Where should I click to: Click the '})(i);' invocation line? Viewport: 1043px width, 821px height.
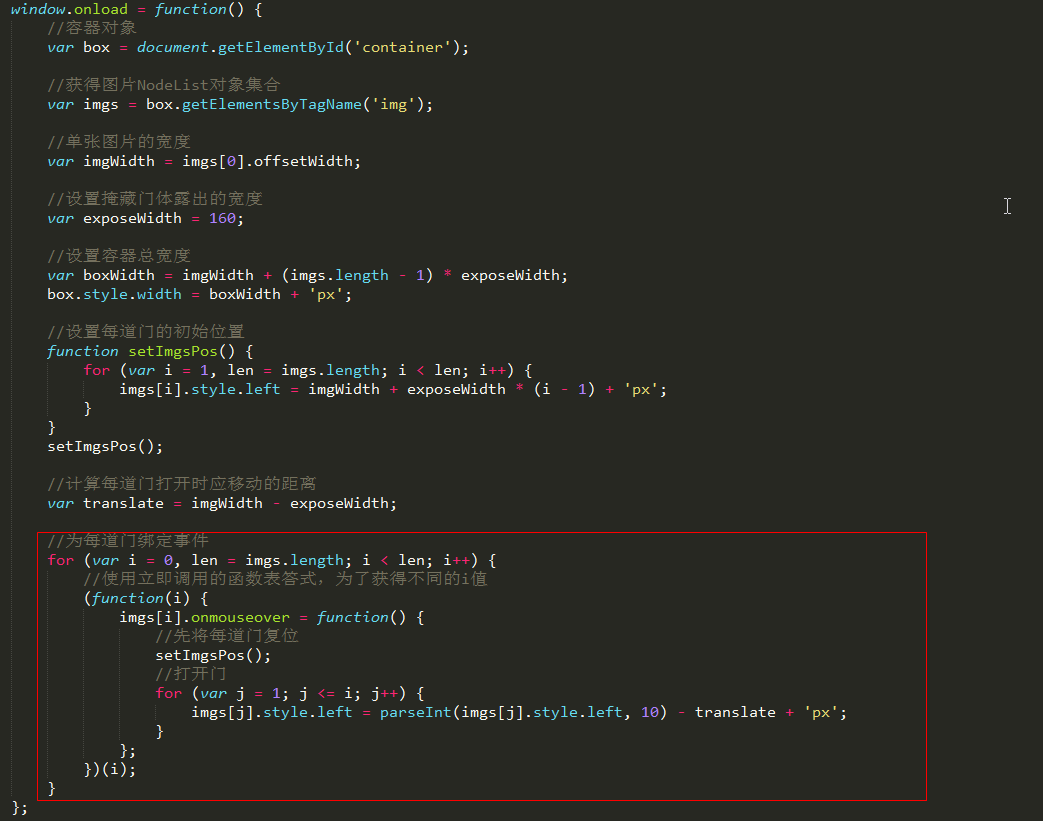tap(110, 770)
